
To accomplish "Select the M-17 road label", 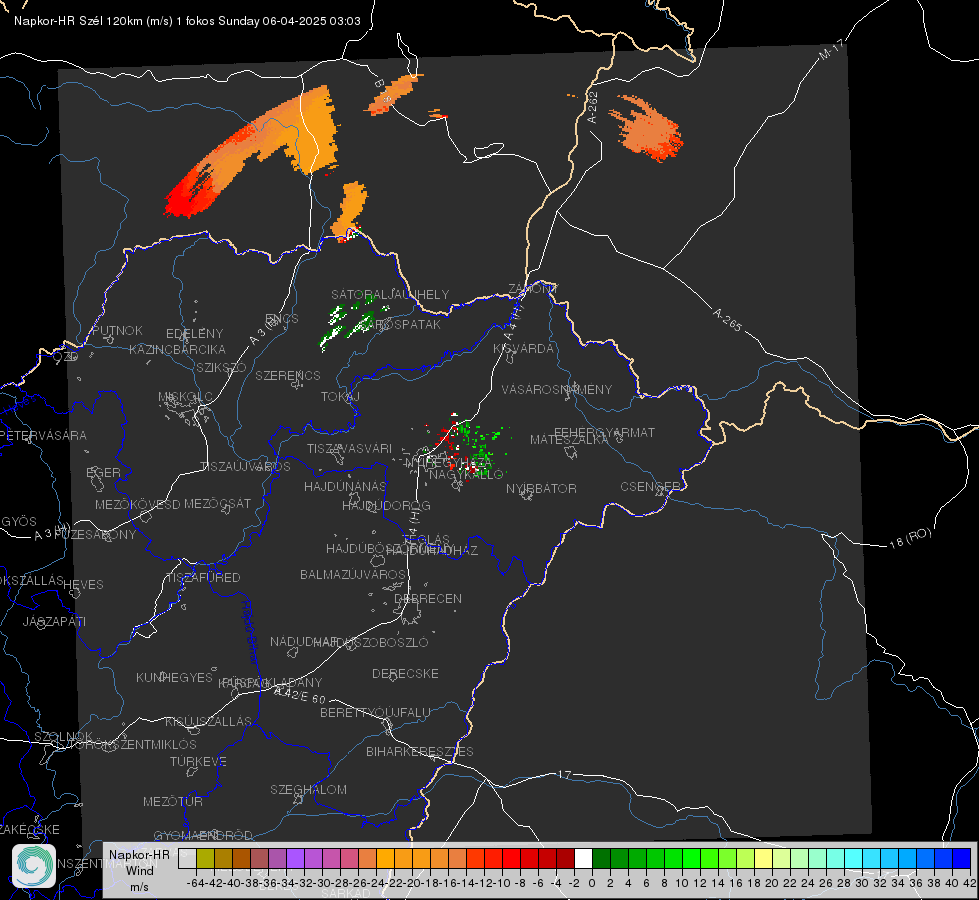I will click(831, 49).
